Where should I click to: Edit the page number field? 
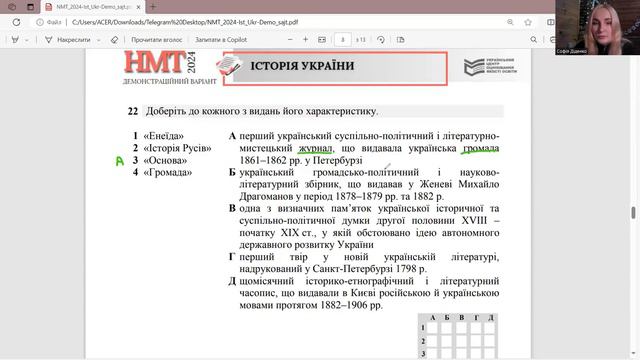click(x=342, y=40)
